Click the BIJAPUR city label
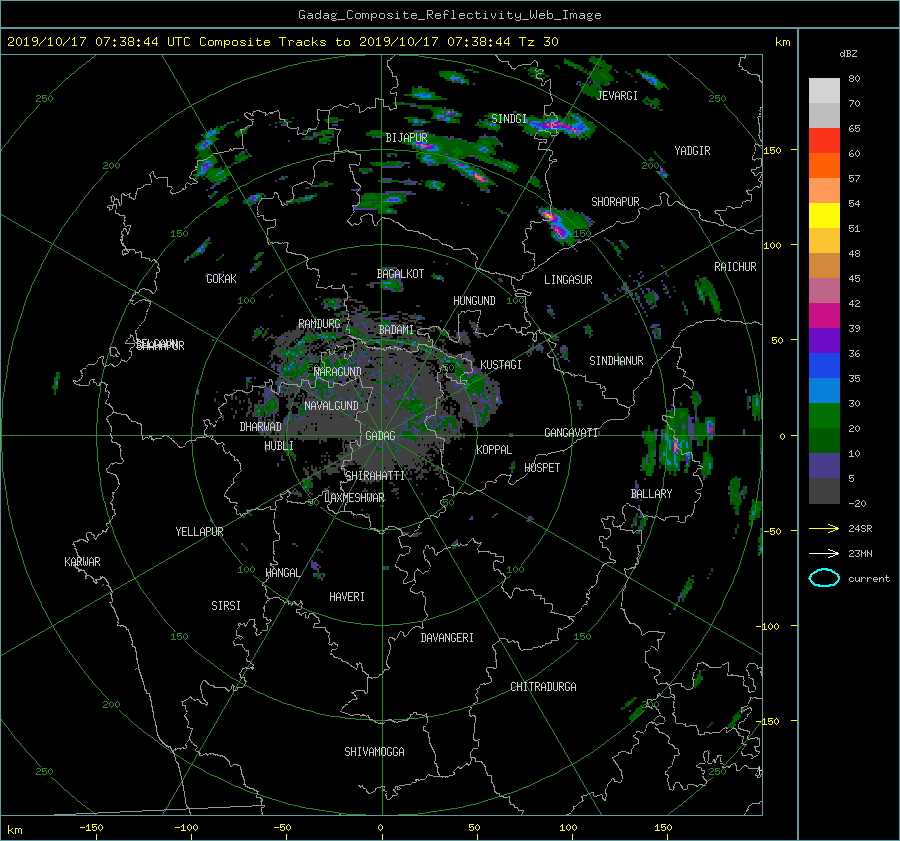Image resolution: width=900 pixels, height=841 pixels. tap(406, 138)
